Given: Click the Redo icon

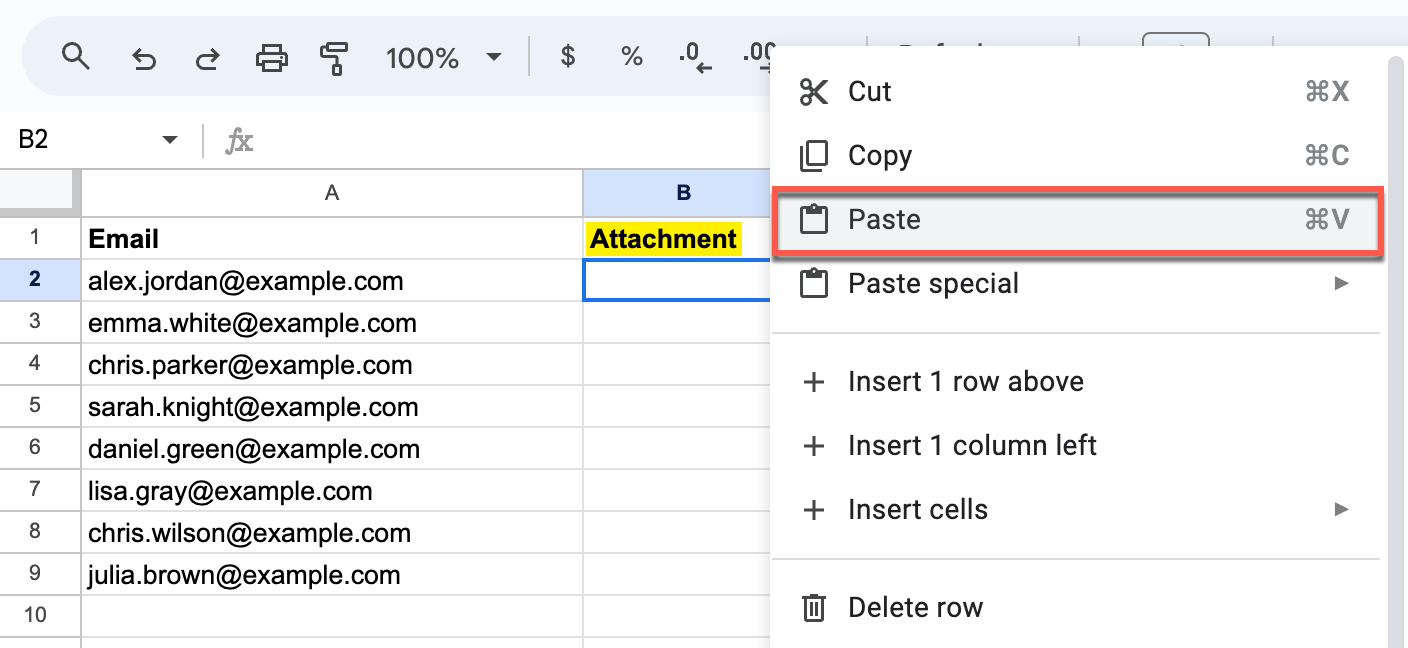Looking at the screenshot, I should coord(207,57).
